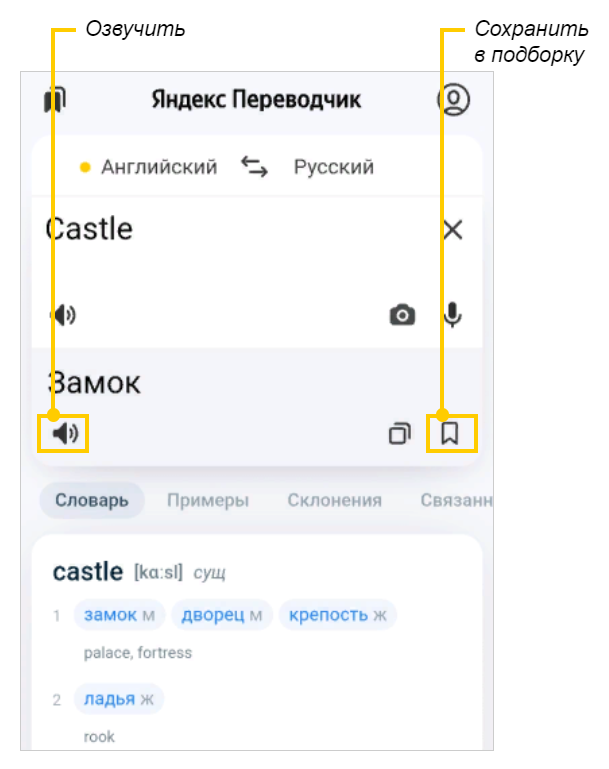Screen dimensions: 609x769
Task: Open the Склонения tab
Action: [x=334, y=500]
